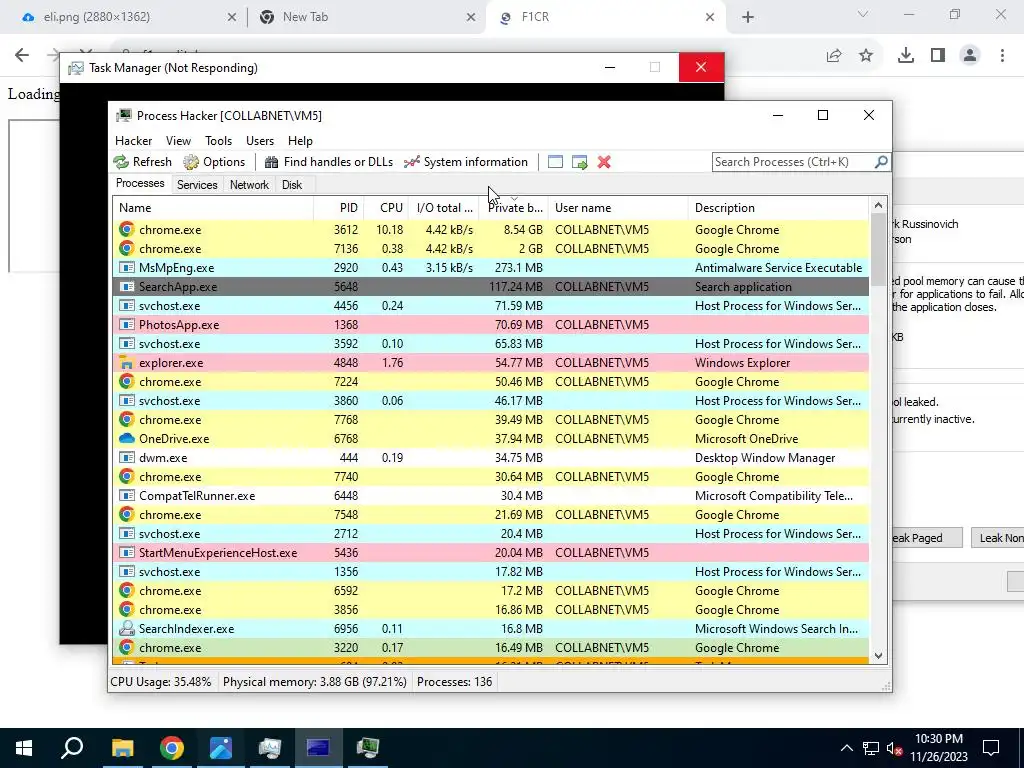Select chrome.exe row with PID 3612

tap(490, 230)
